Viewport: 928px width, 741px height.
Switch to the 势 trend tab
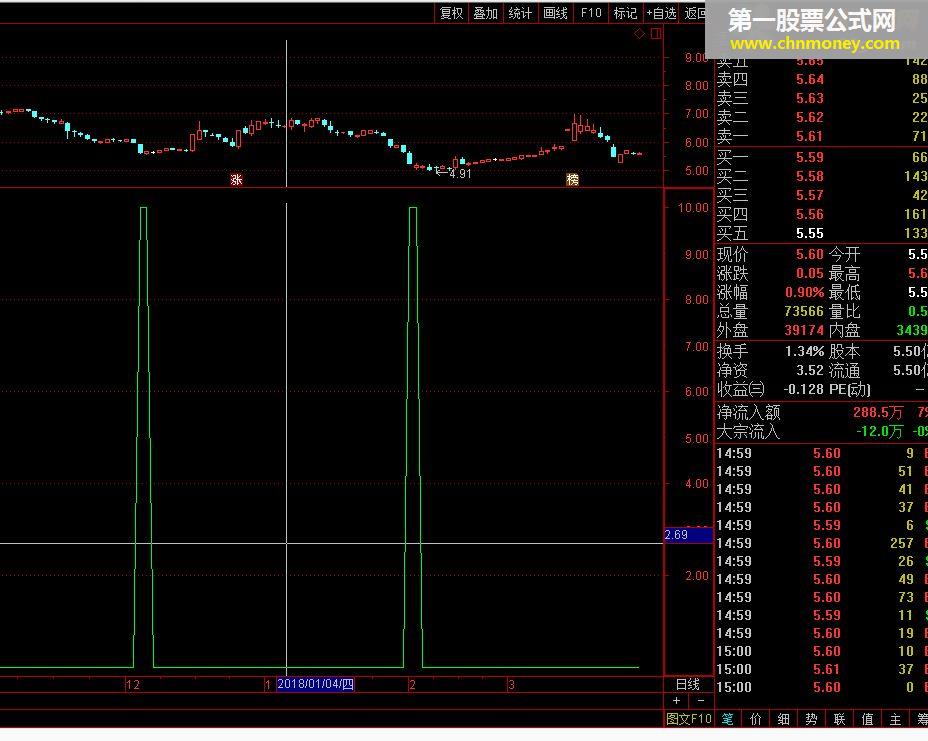tap(811, 719)
